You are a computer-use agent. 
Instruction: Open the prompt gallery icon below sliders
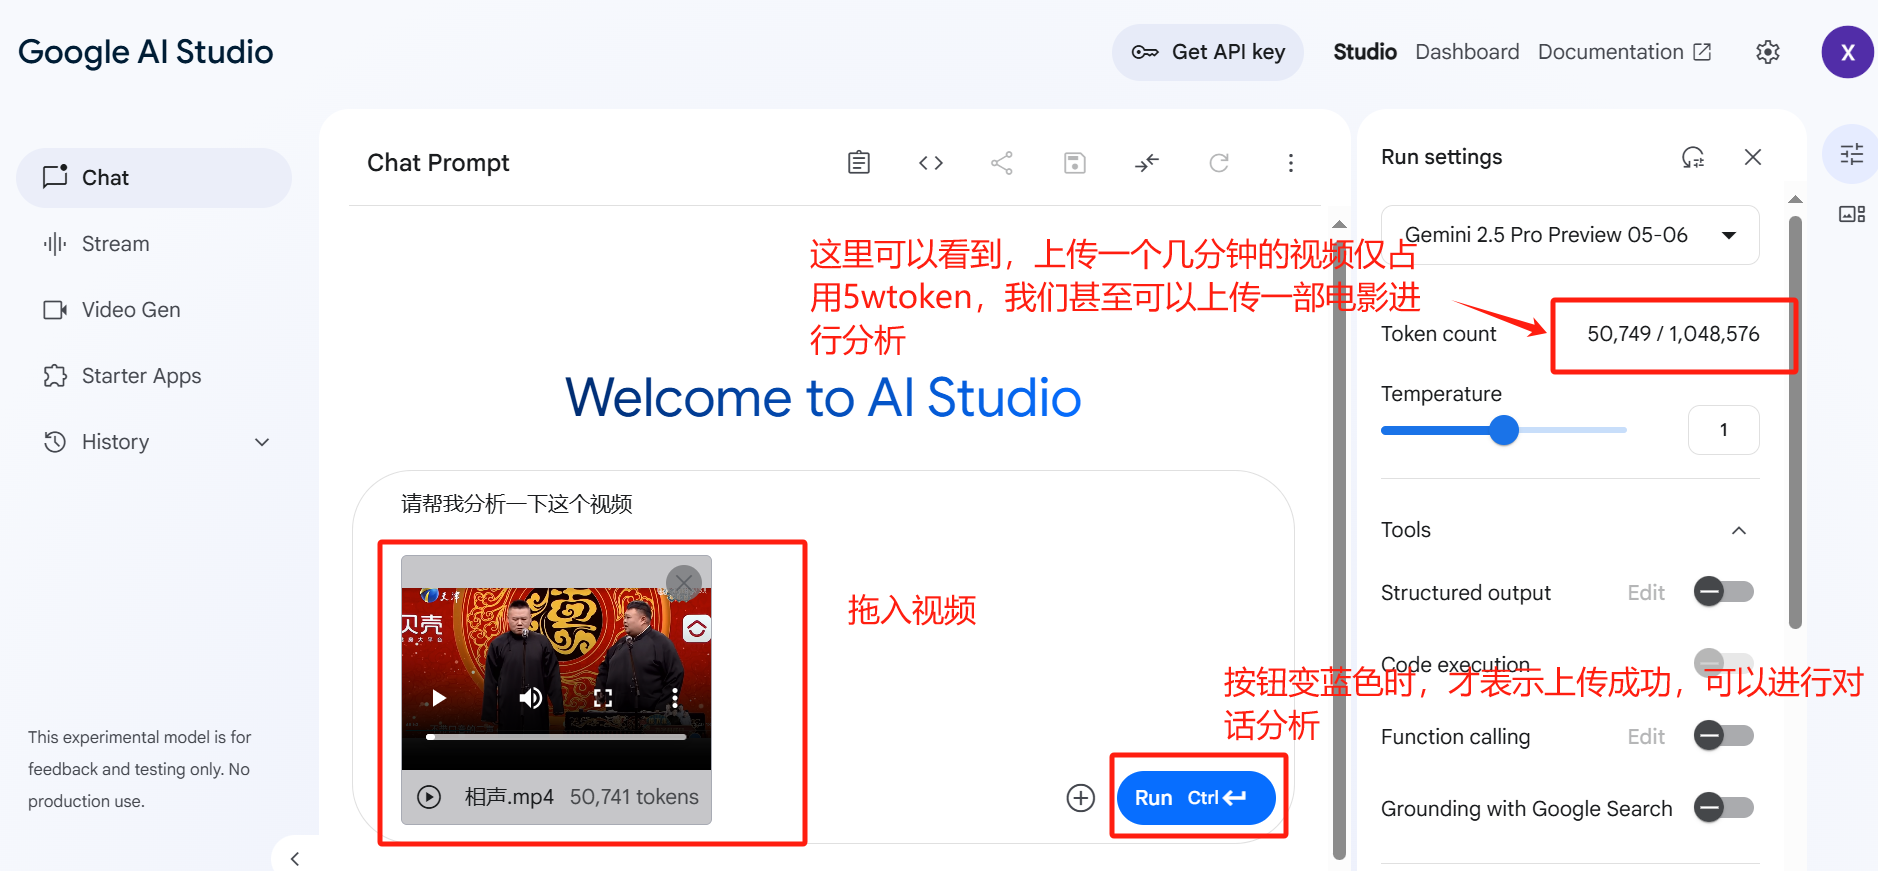[1852, 214]
